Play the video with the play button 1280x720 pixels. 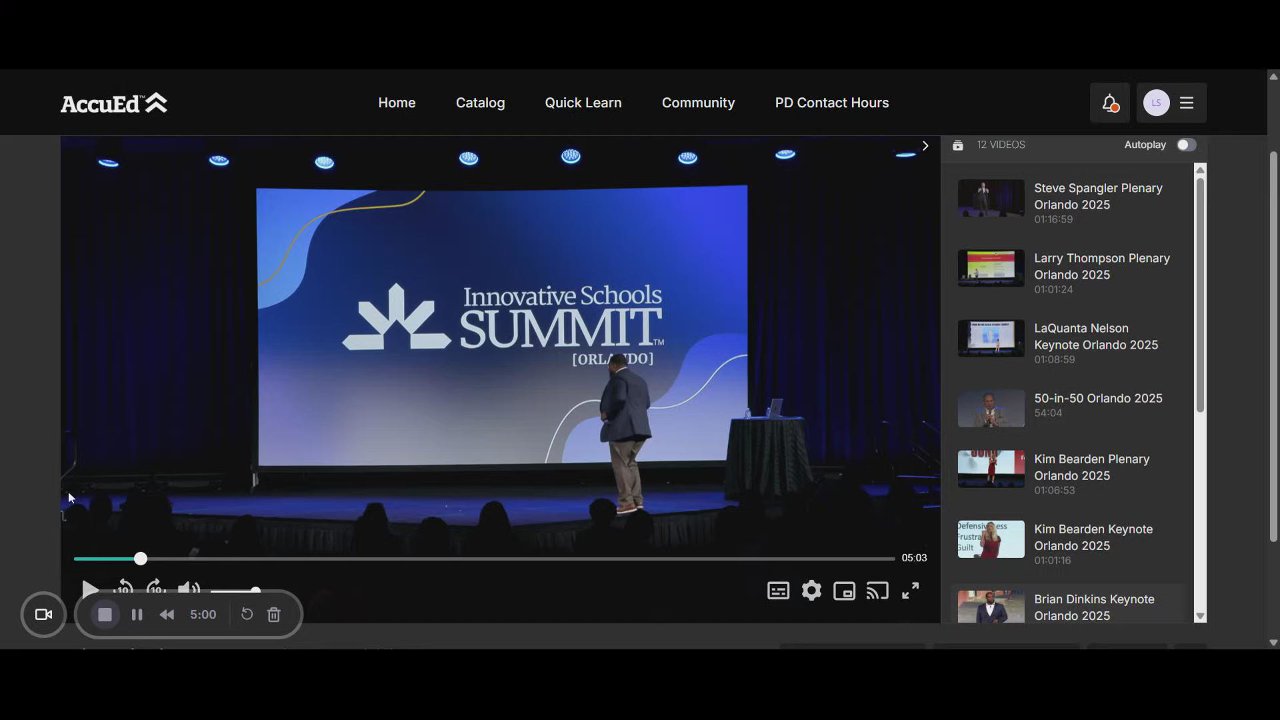[90, 590]
